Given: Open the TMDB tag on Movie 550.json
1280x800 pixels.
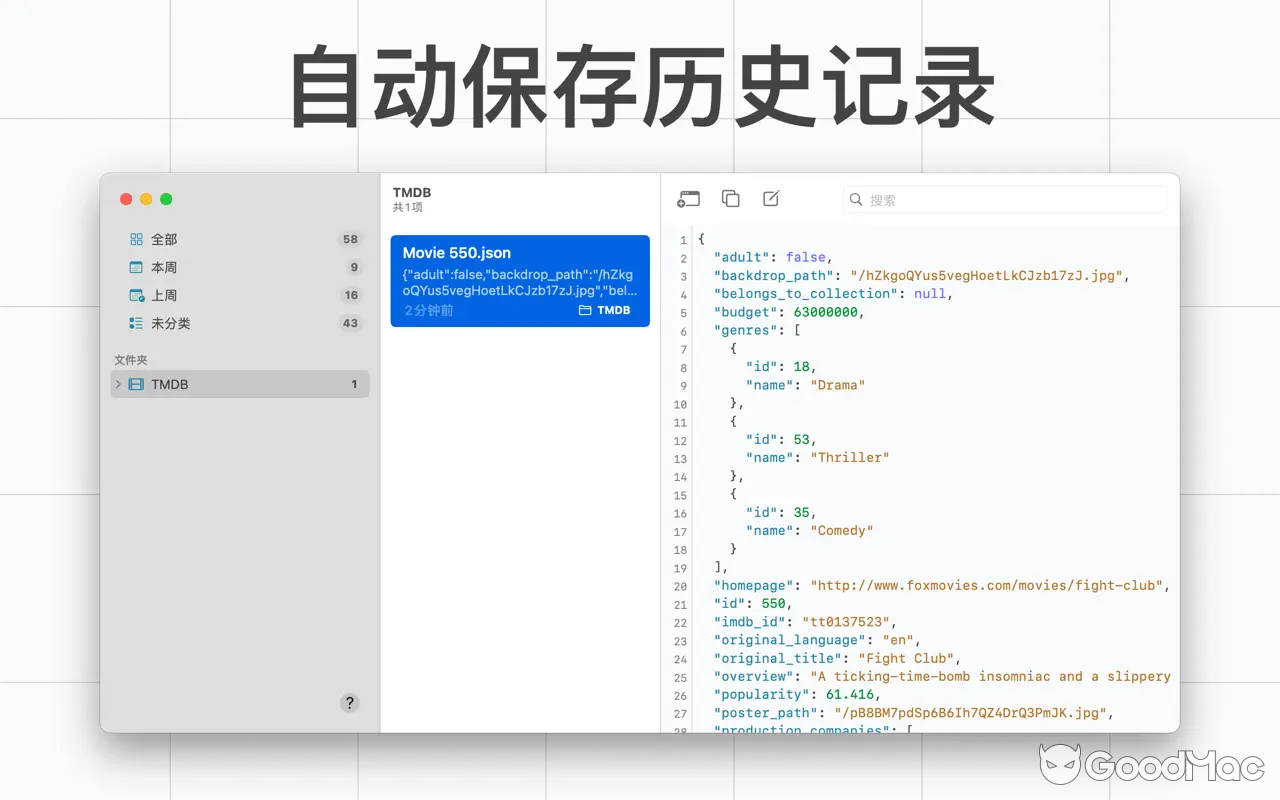Looking at the screenshot, I should tap(604, 311).
